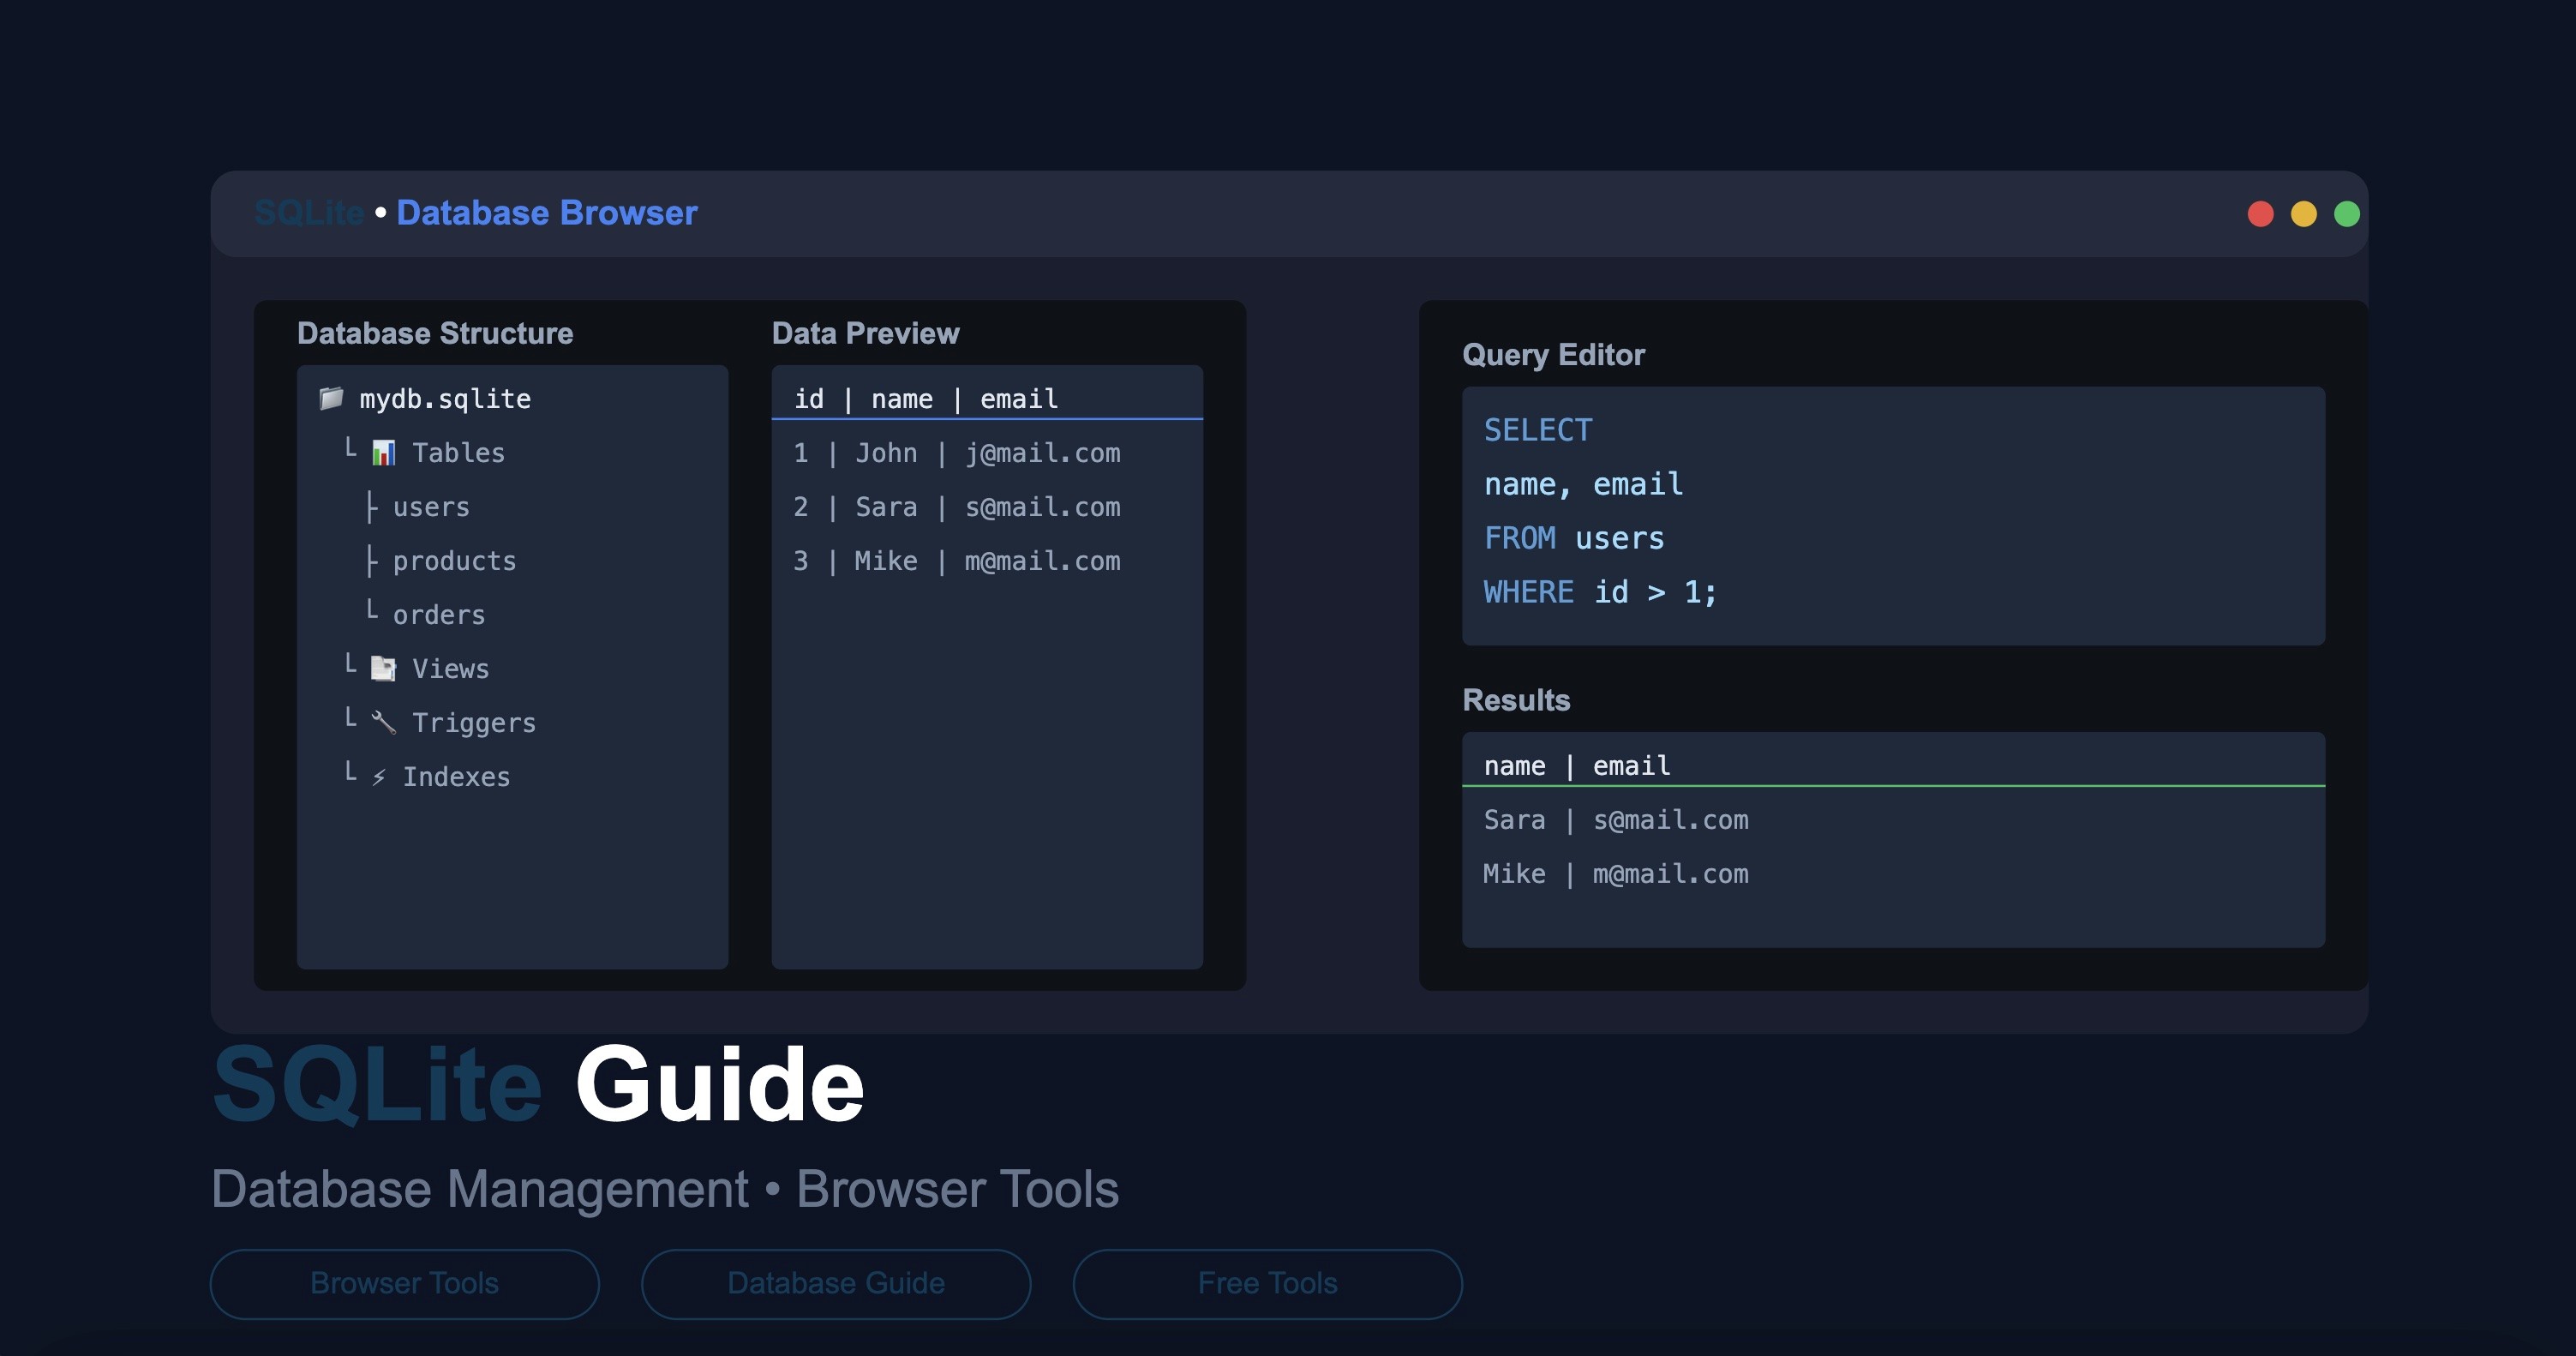Click the Database Guide button
This screenshot has width=2576, height=1356.
835,1283
